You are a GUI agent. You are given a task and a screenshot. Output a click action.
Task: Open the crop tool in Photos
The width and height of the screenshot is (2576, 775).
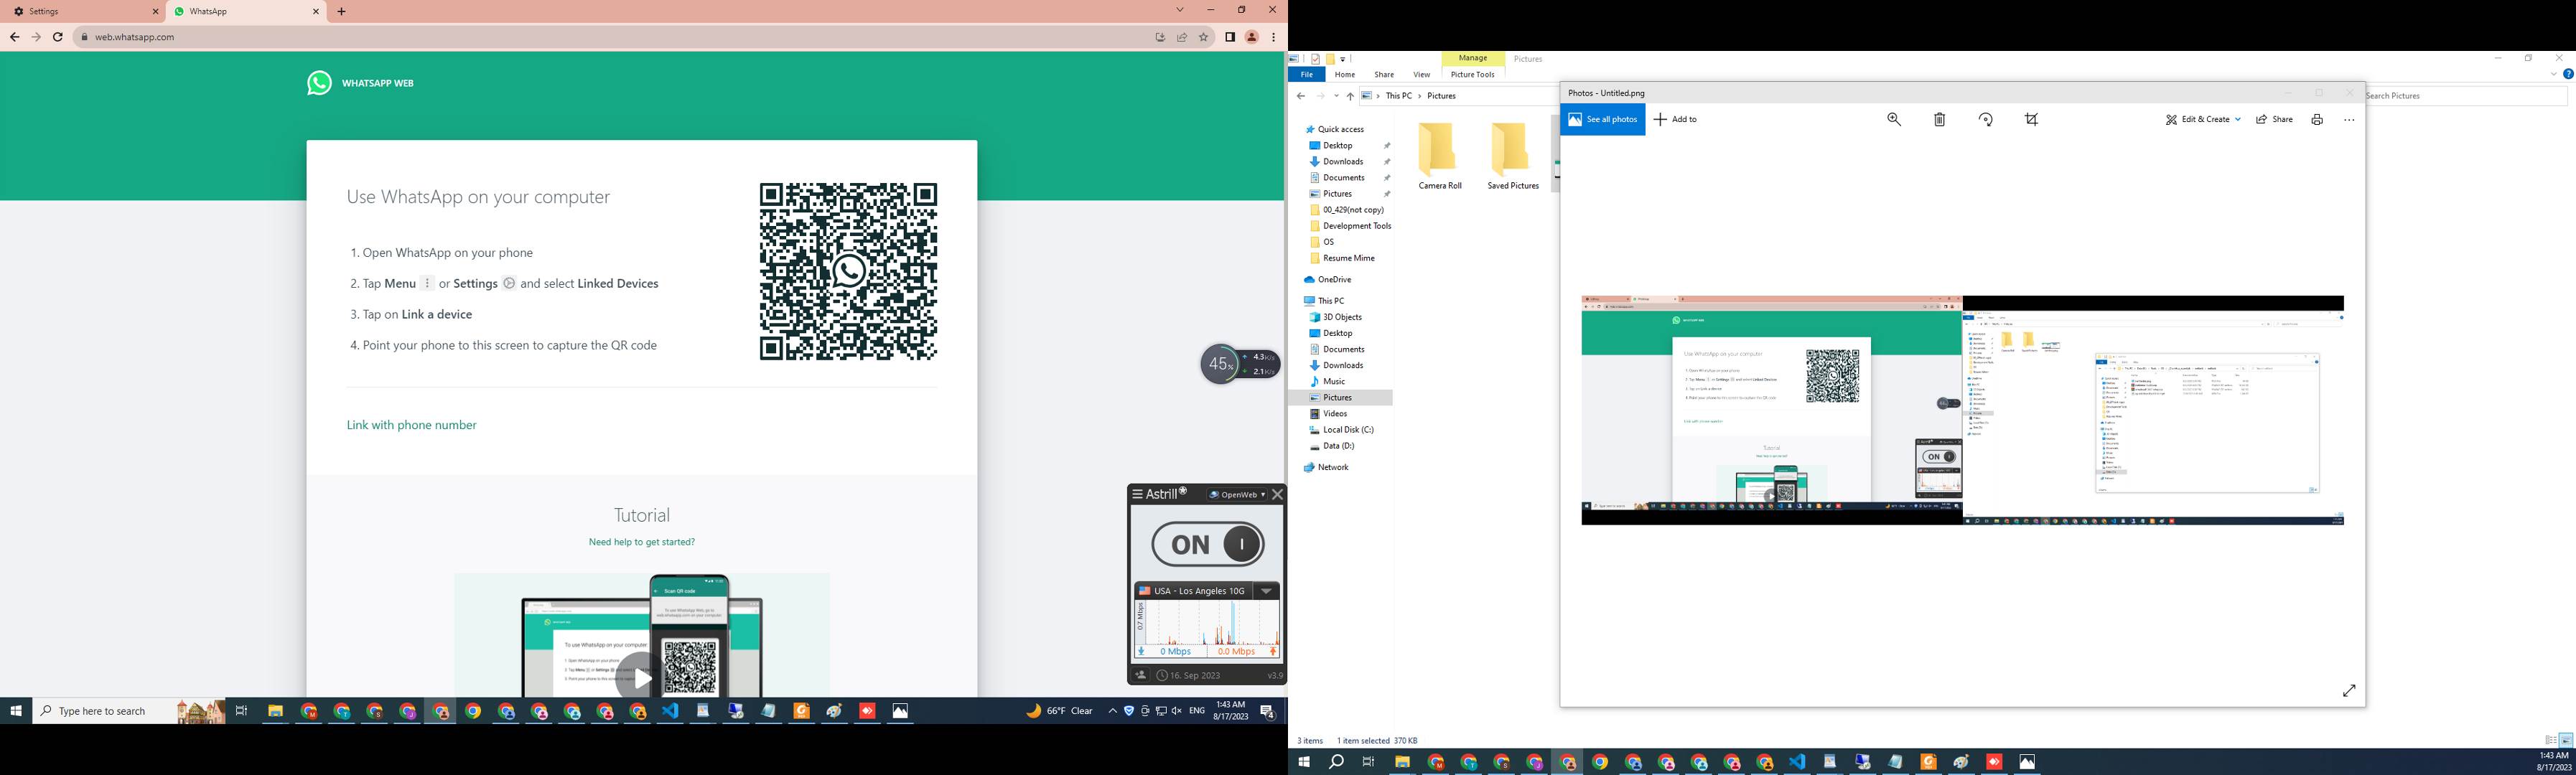tap(2032, 119)
